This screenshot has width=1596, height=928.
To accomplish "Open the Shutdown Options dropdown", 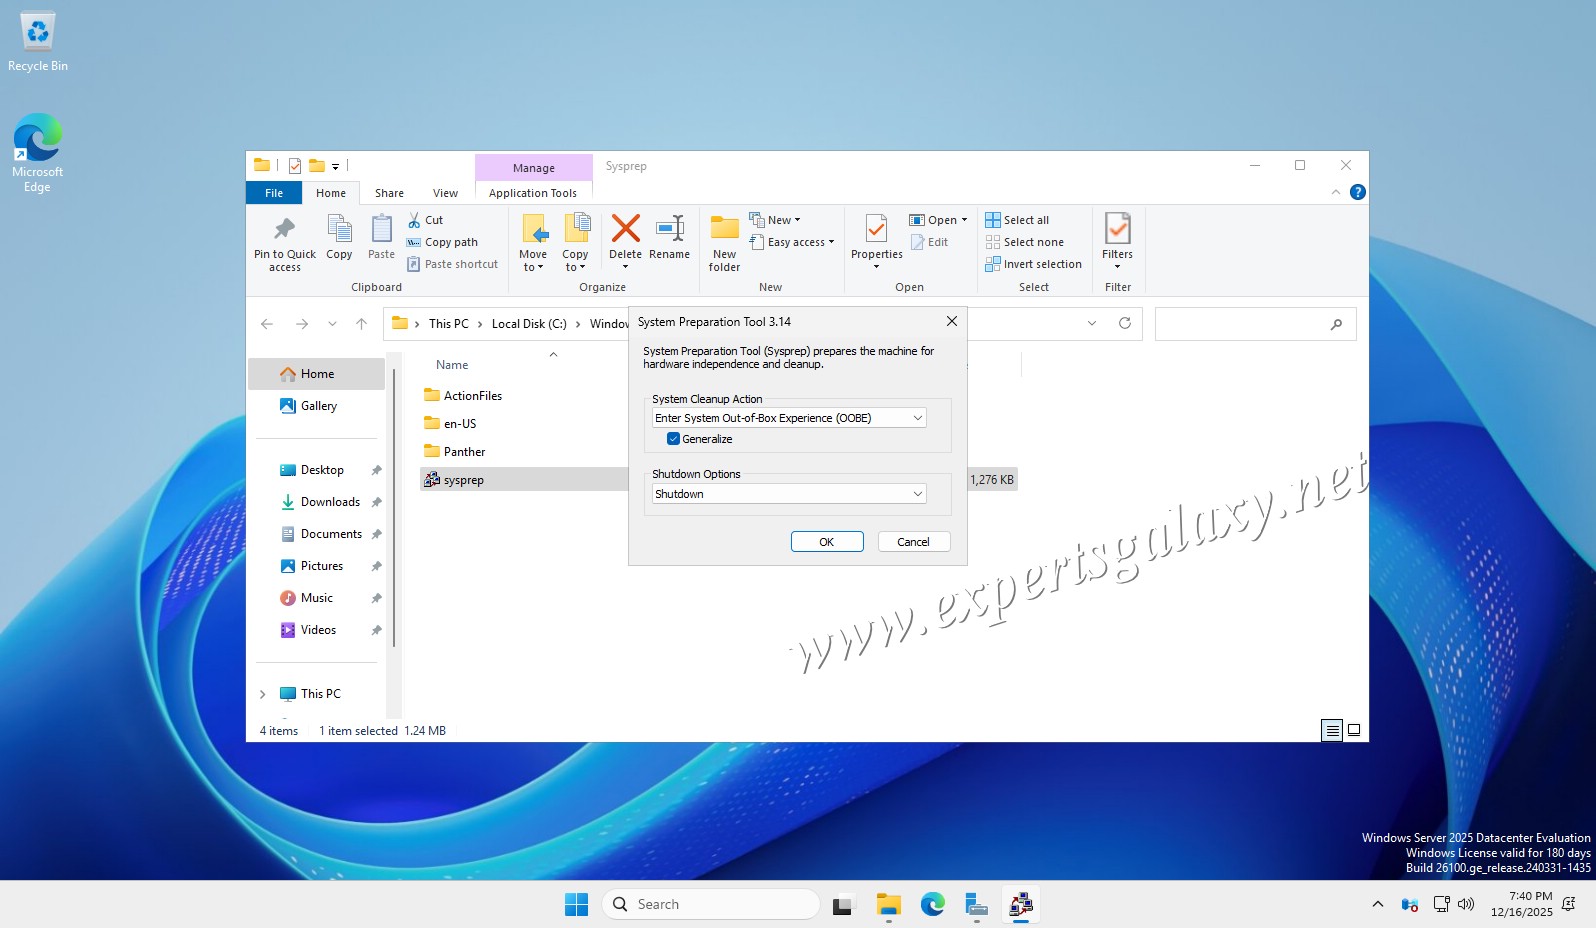I will tap(788, 494).
